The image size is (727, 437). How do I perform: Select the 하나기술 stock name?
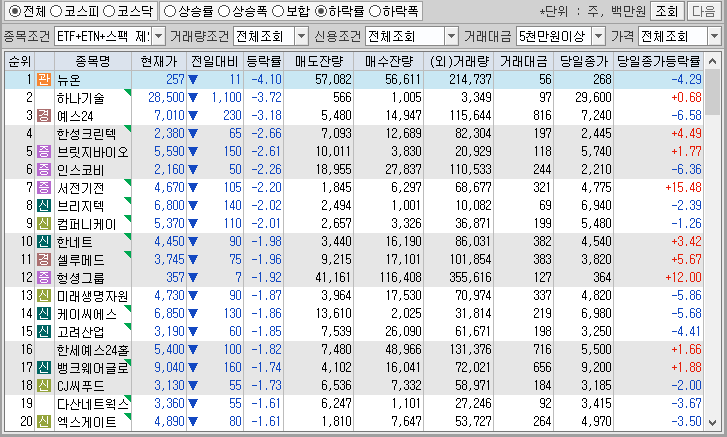click(81, 98)
